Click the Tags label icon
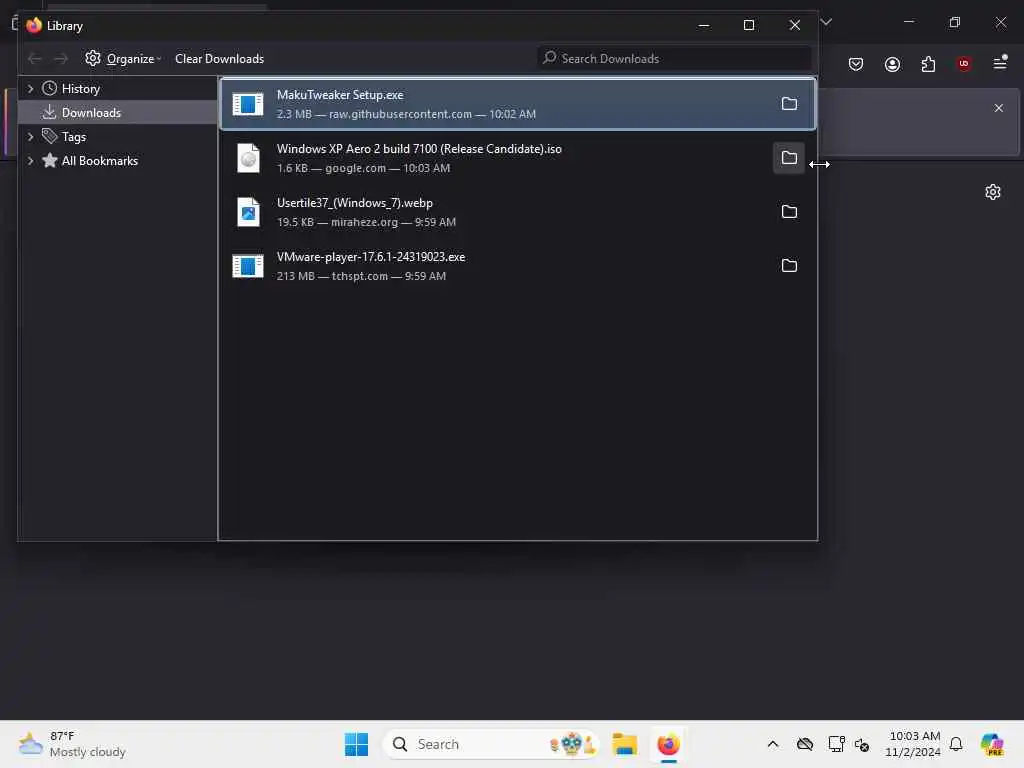The width and height of the screenshot is (1024, 768). coord(49,136)
